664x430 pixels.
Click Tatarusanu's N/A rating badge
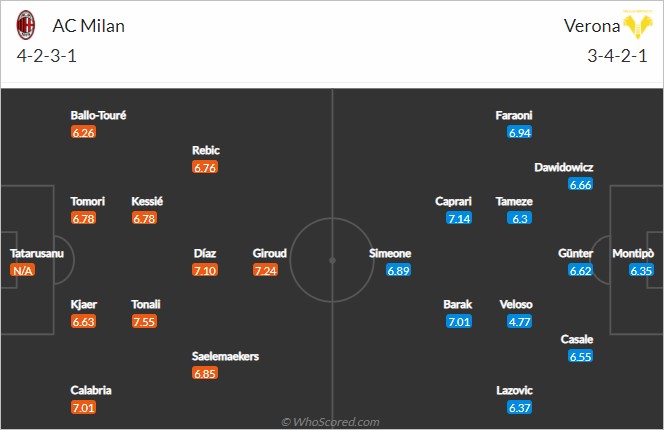point(22,270)
